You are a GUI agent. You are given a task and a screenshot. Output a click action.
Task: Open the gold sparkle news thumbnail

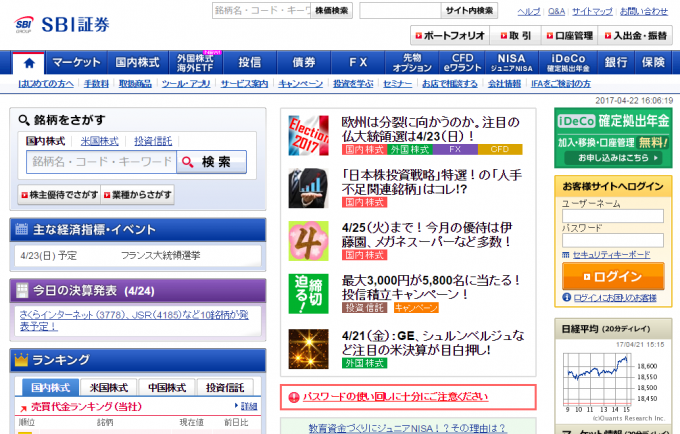click(308, 349)
